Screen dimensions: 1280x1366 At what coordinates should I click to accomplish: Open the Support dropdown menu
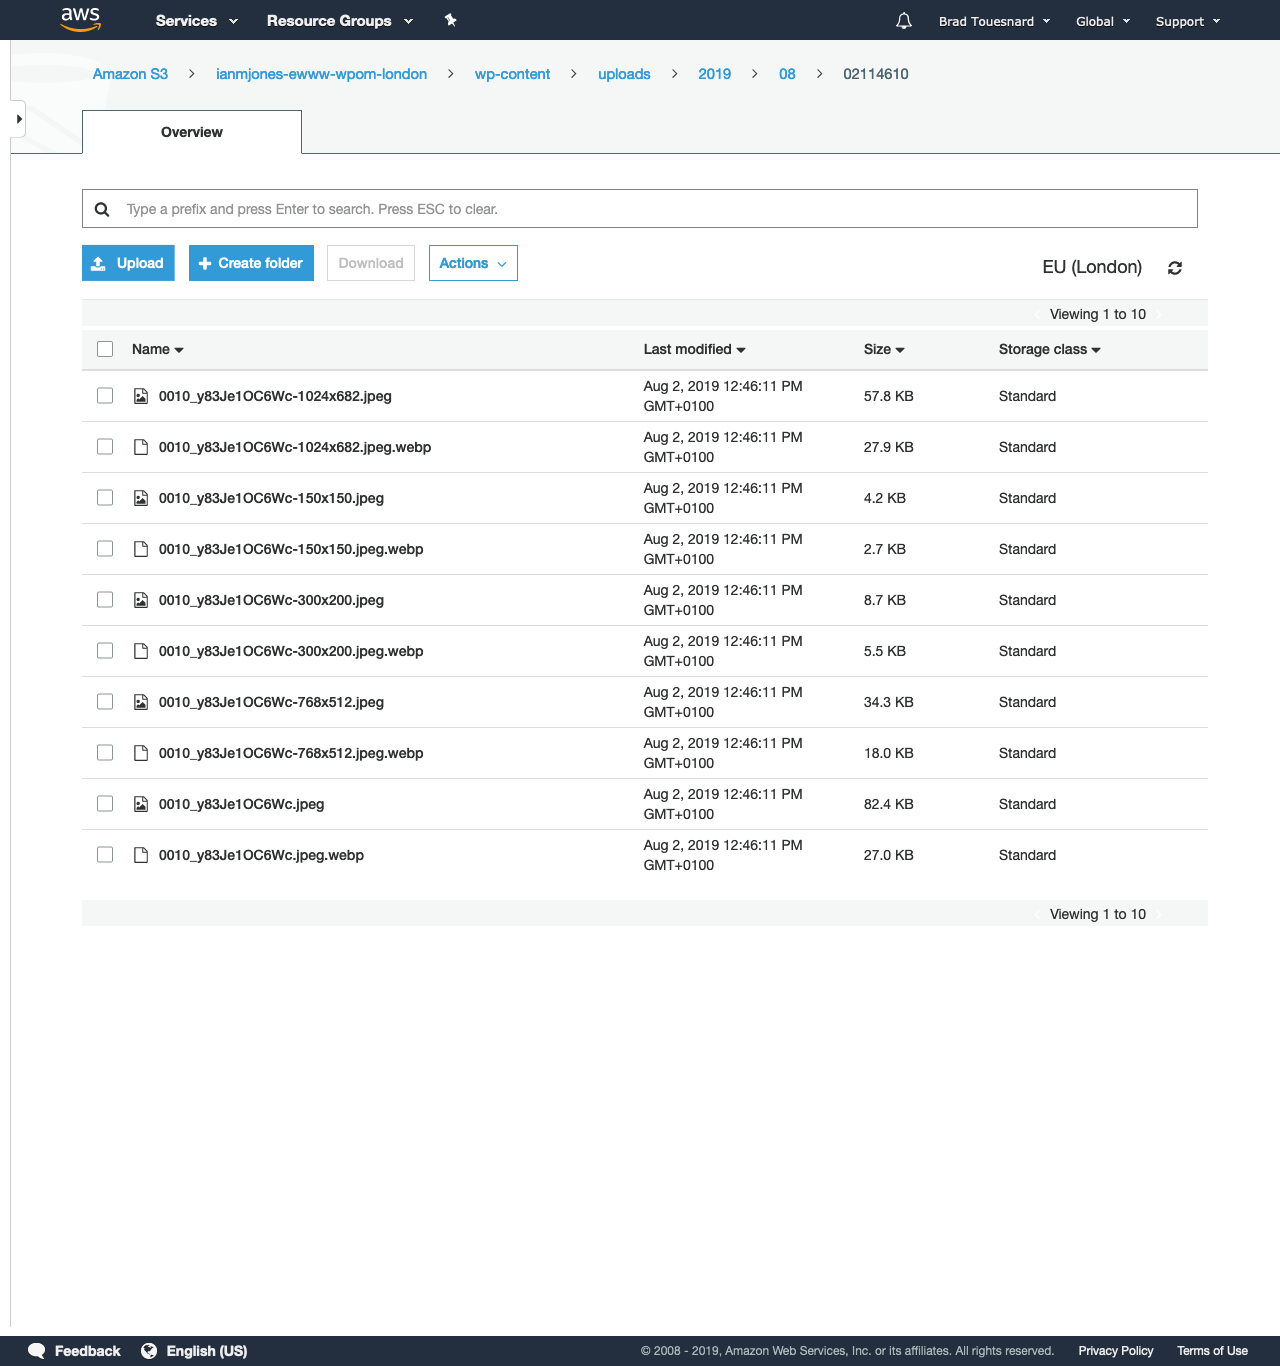1188,21
